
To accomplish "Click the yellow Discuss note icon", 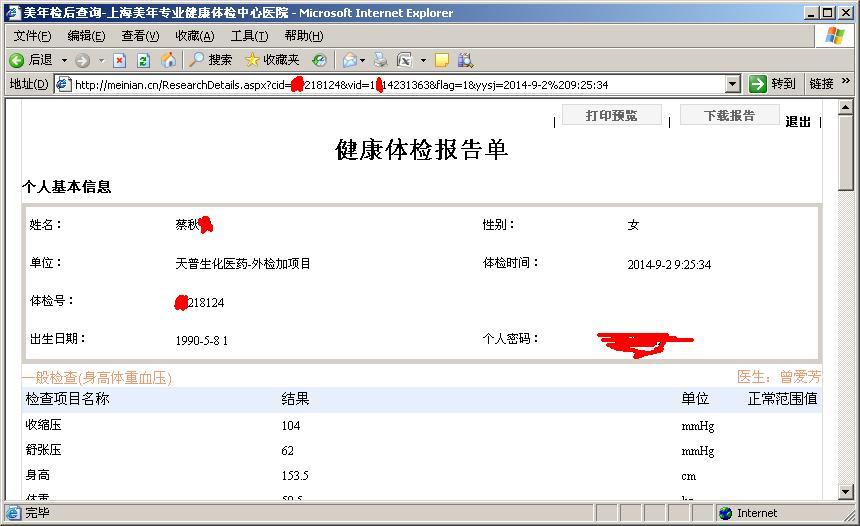I will point(442,60).
